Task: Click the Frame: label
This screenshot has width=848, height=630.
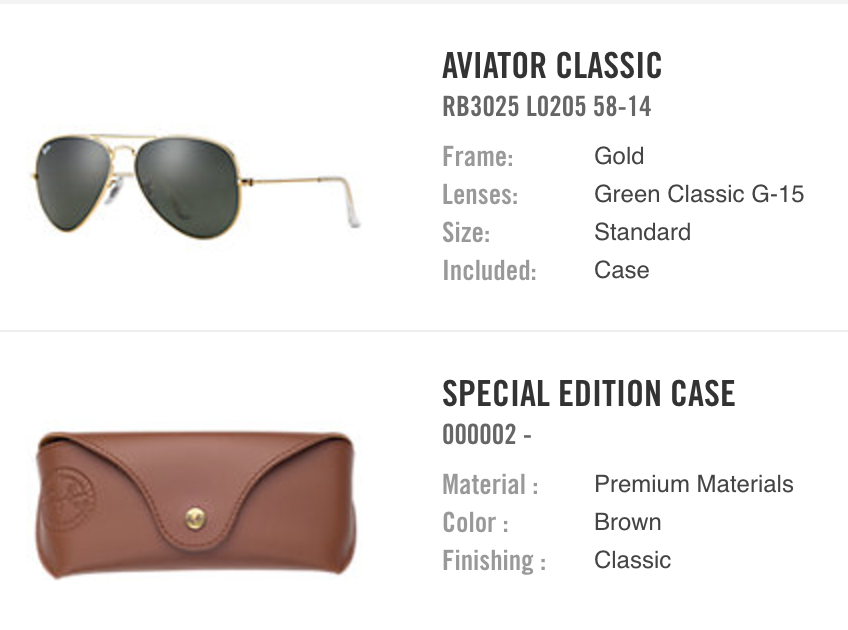Action: point(477,157)
